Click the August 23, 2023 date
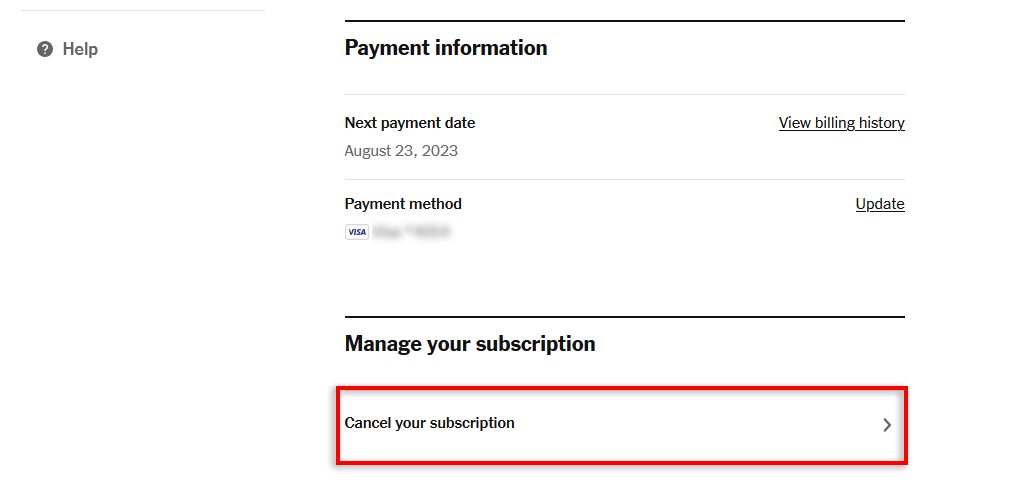1024x498 pixels. [x=401, y=151]
